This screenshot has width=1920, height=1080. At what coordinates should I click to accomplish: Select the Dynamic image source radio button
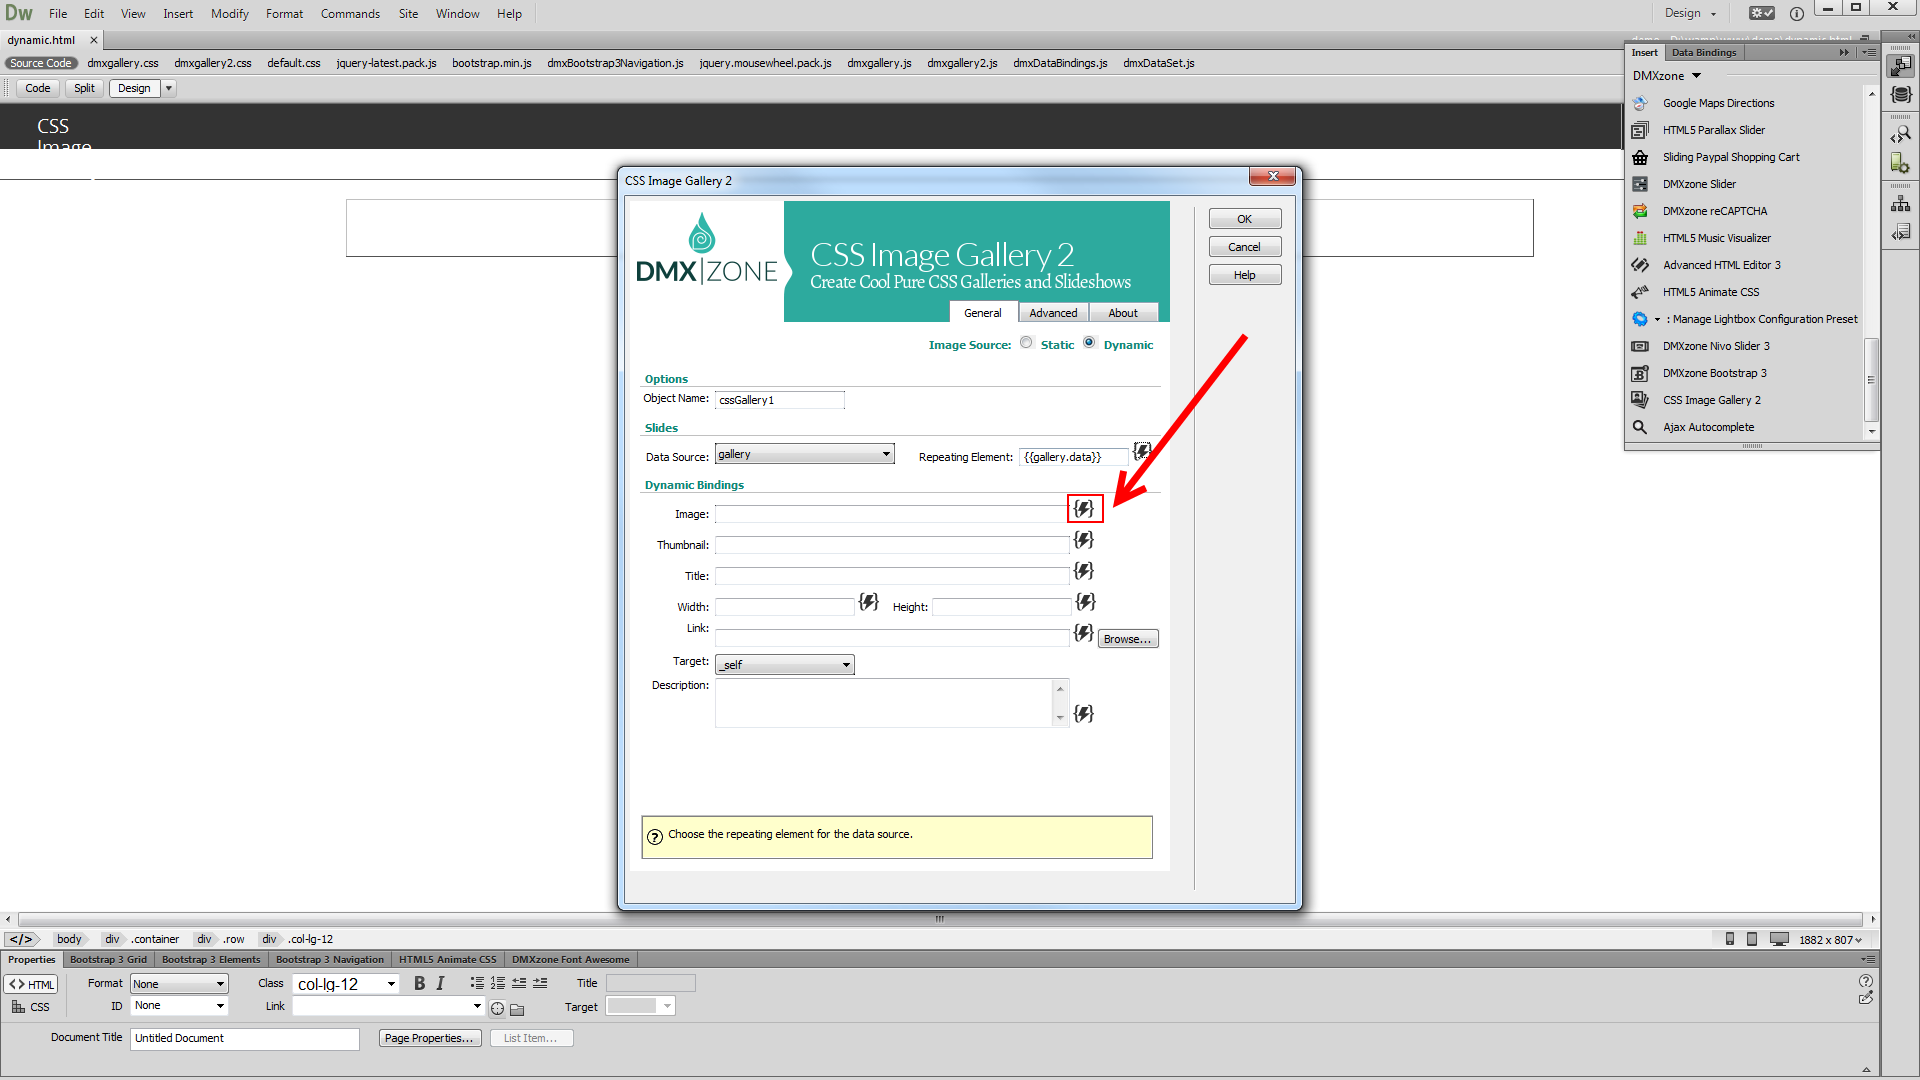[x=1089, y=343]
